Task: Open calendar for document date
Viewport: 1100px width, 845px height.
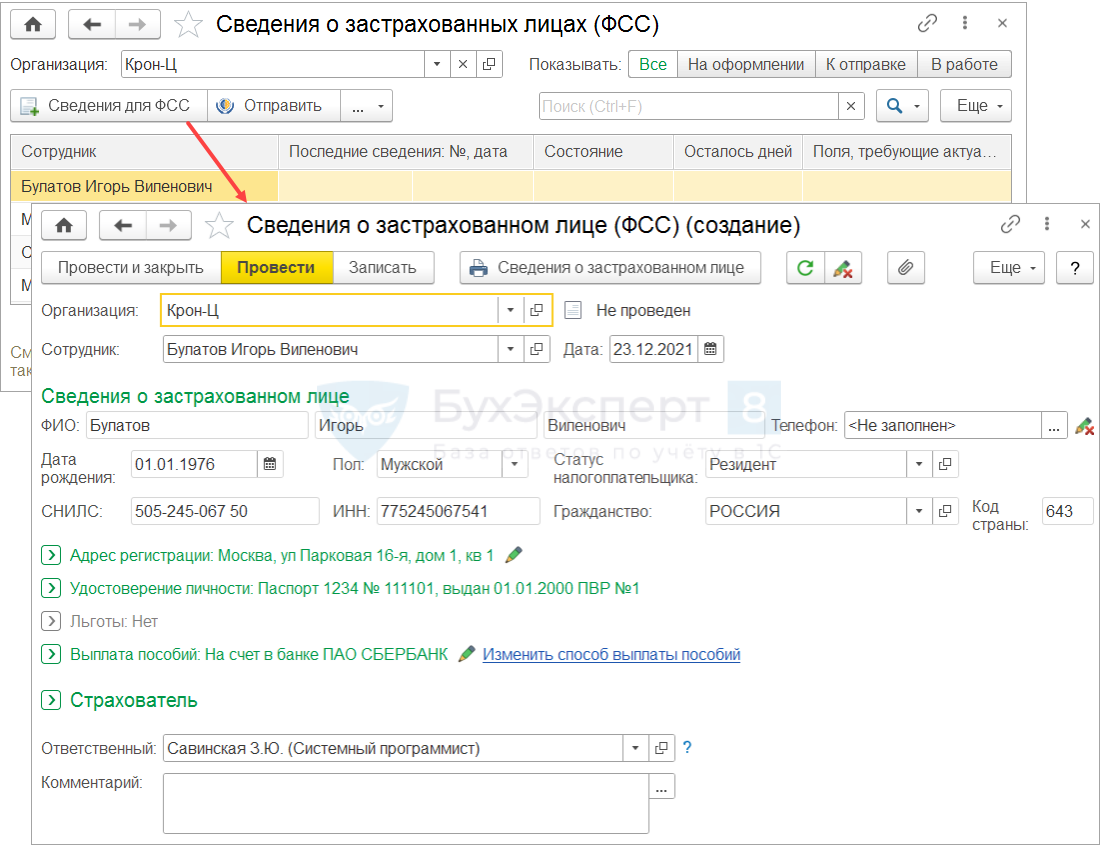Action: (x=711, y=349)
